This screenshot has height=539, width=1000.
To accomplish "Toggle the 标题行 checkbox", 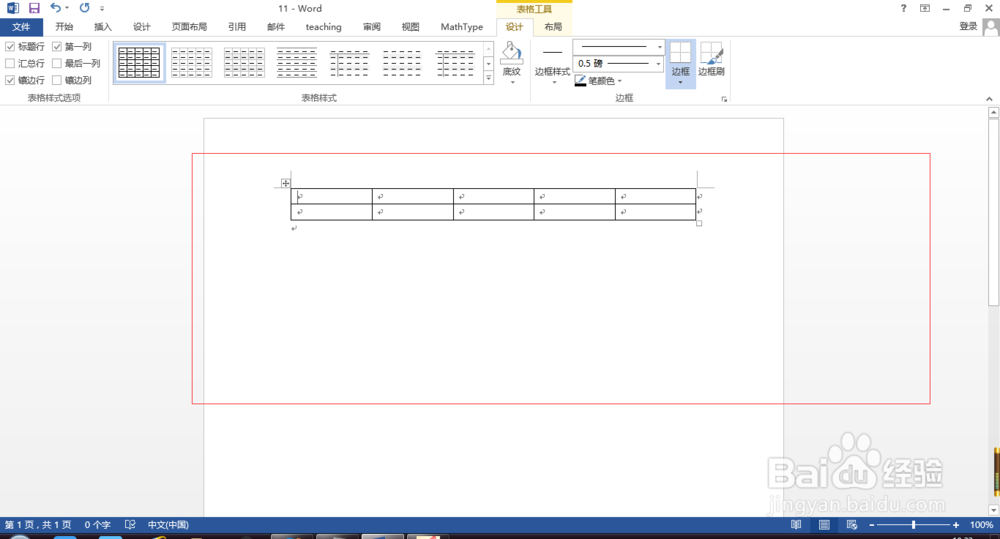I will click(10, 47).
